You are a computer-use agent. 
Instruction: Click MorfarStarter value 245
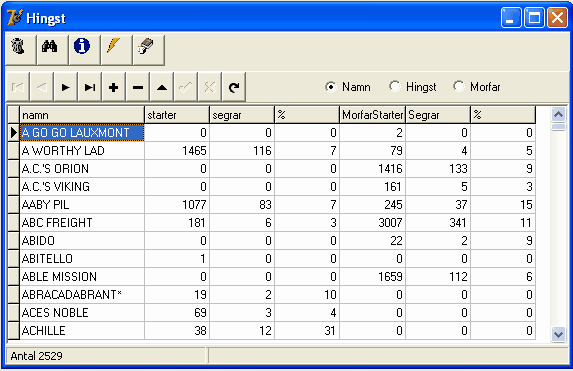pyautogui.click(x=393, y=205)
